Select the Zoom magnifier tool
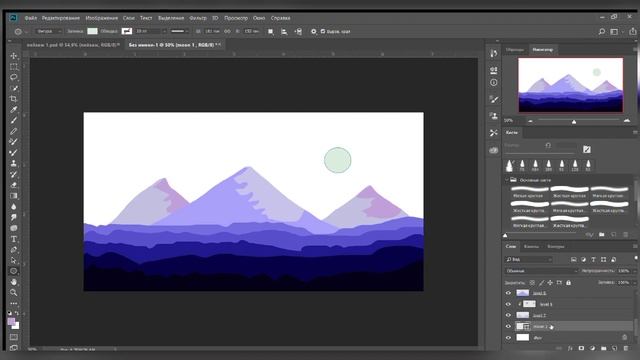 [13, 292]
